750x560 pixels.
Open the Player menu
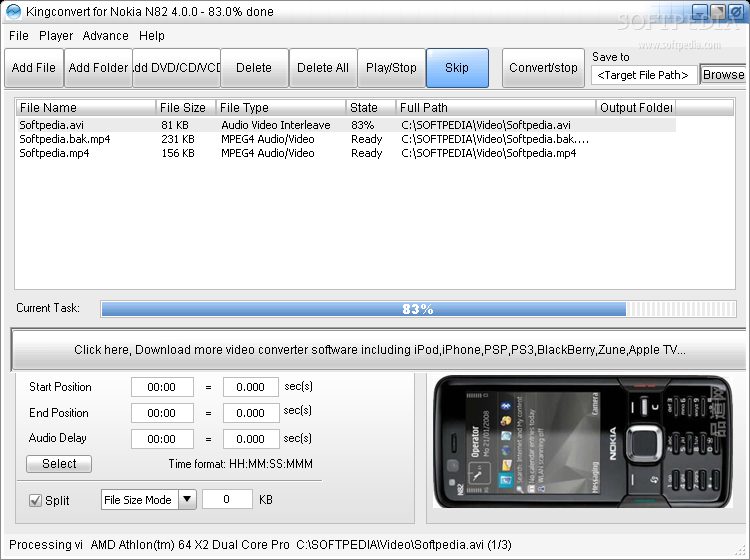click(x=56, y=36)
